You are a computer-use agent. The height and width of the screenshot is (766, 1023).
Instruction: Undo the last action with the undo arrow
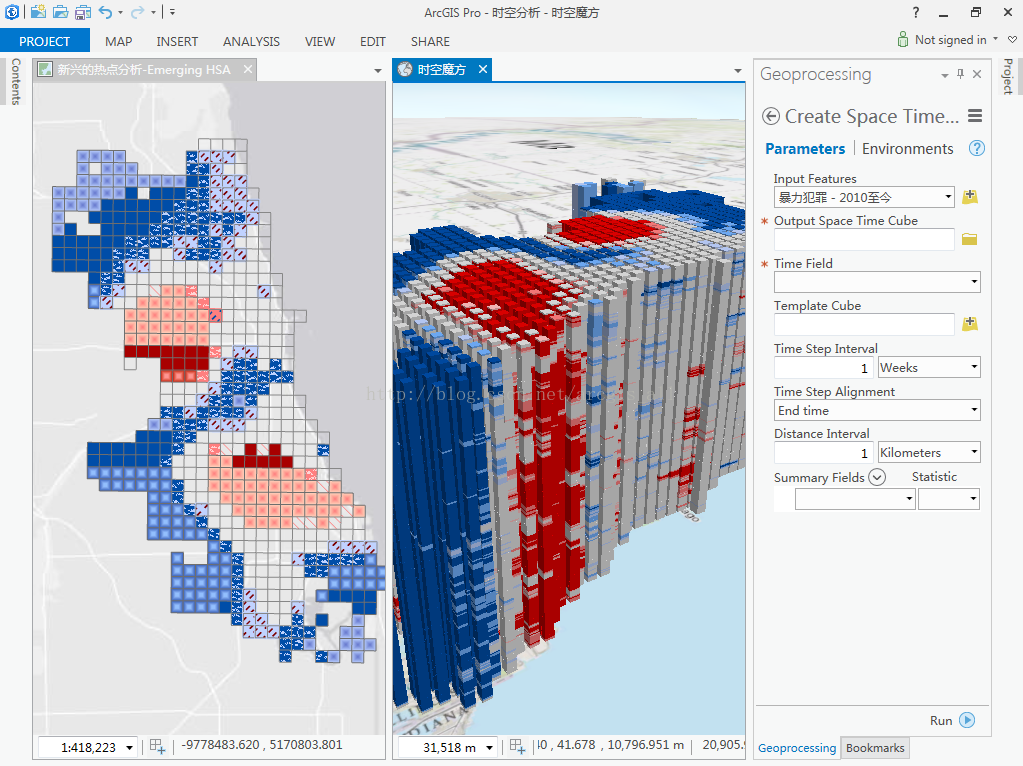(x=106, y=12)
